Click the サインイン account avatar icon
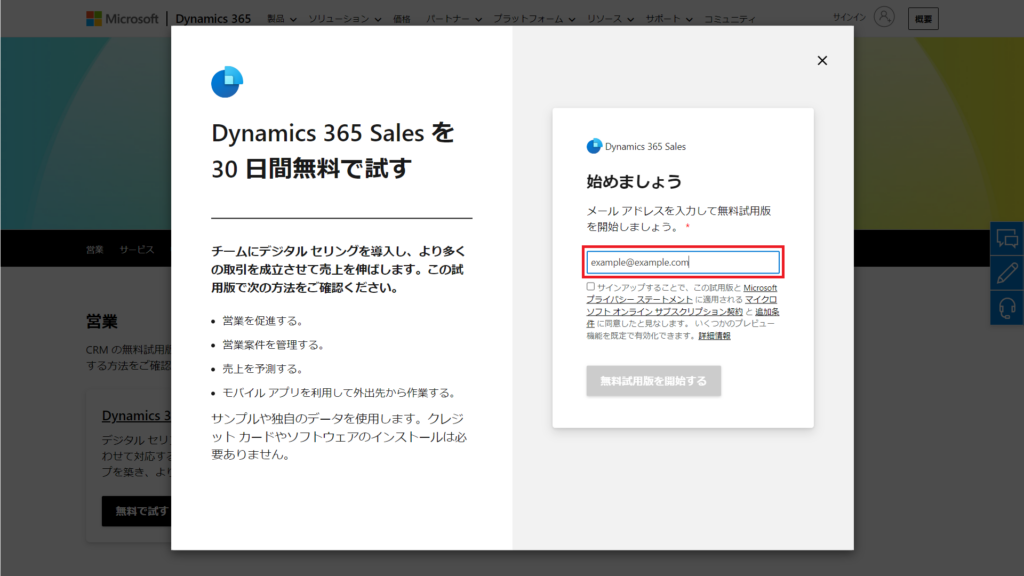1024x576 pixels. pos(884,17)
